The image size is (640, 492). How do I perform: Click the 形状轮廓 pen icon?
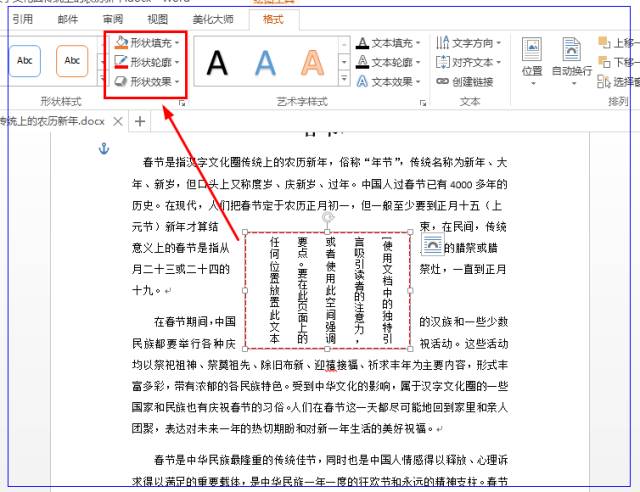[x=121, y=62]
